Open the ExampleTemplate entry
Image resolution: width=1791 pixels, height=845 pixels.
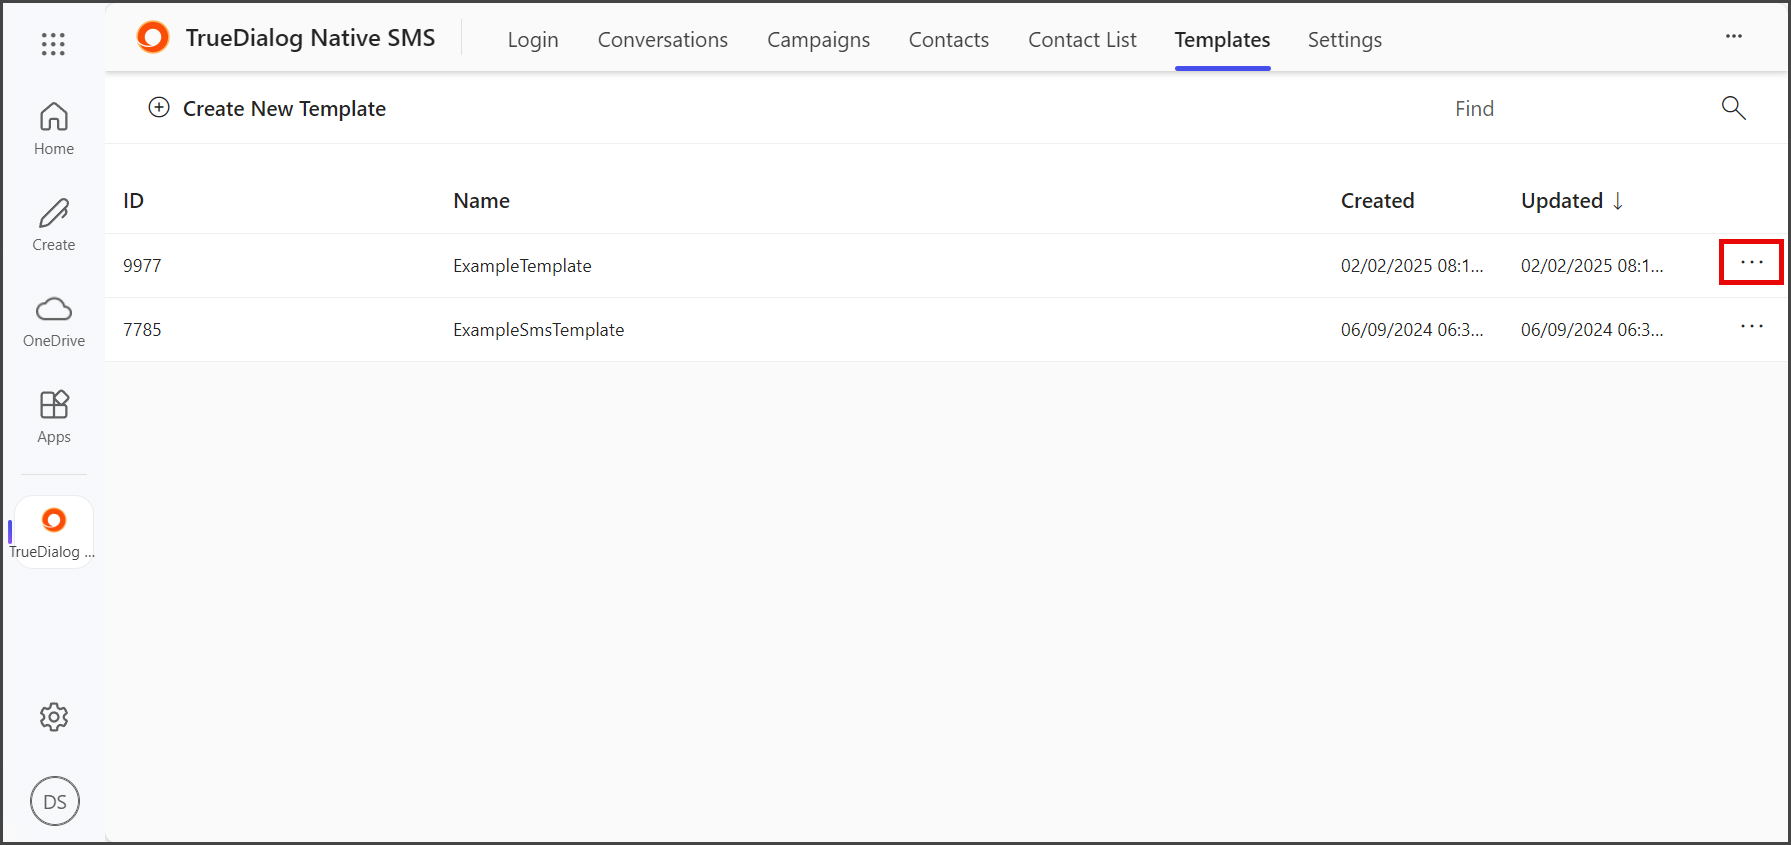(522, 266)
